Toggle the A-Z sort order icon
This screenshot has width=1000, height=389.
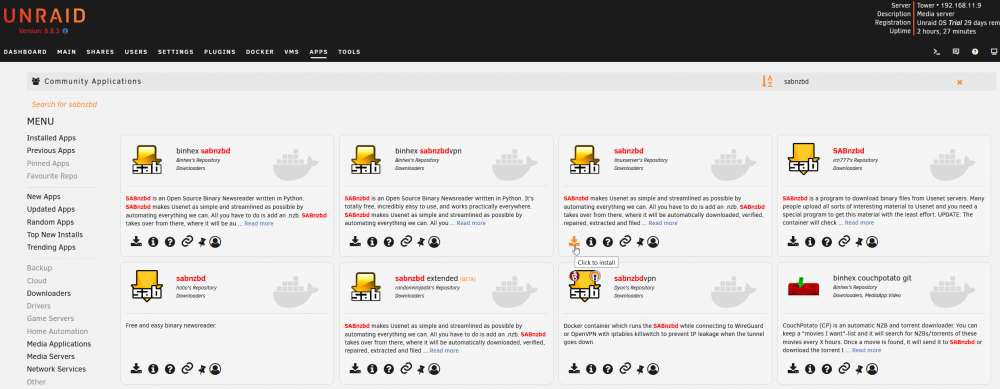point(767,82)
